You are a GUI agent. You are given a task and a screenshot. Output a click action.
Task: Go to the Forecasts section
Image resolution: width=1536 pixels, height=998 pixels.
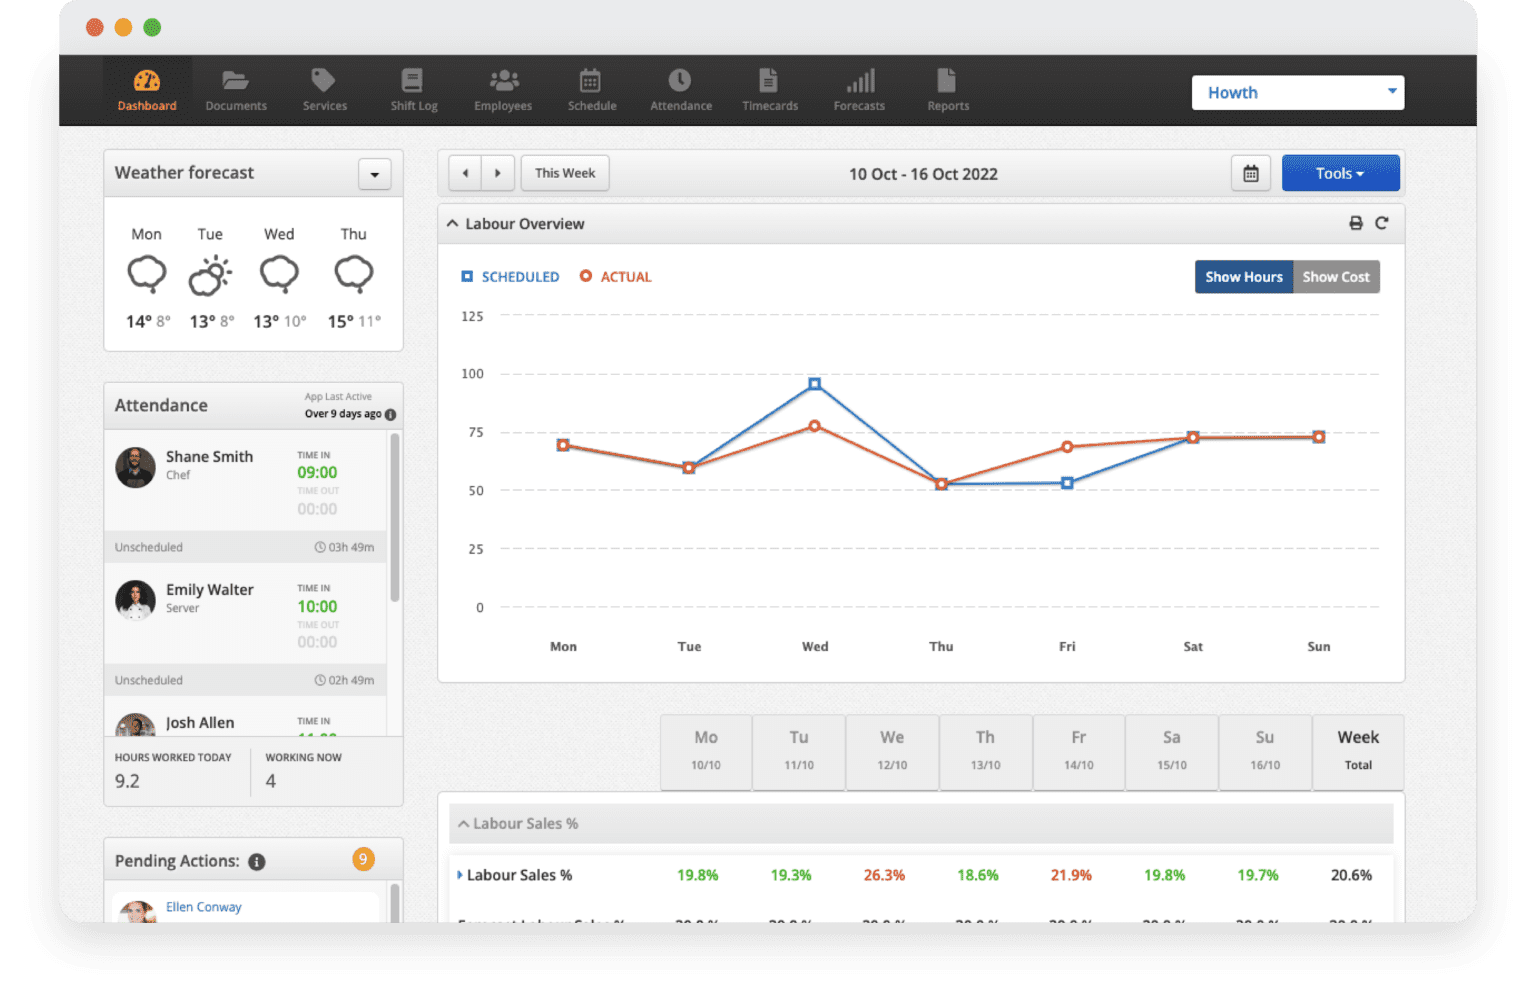(x=859, y=89)
